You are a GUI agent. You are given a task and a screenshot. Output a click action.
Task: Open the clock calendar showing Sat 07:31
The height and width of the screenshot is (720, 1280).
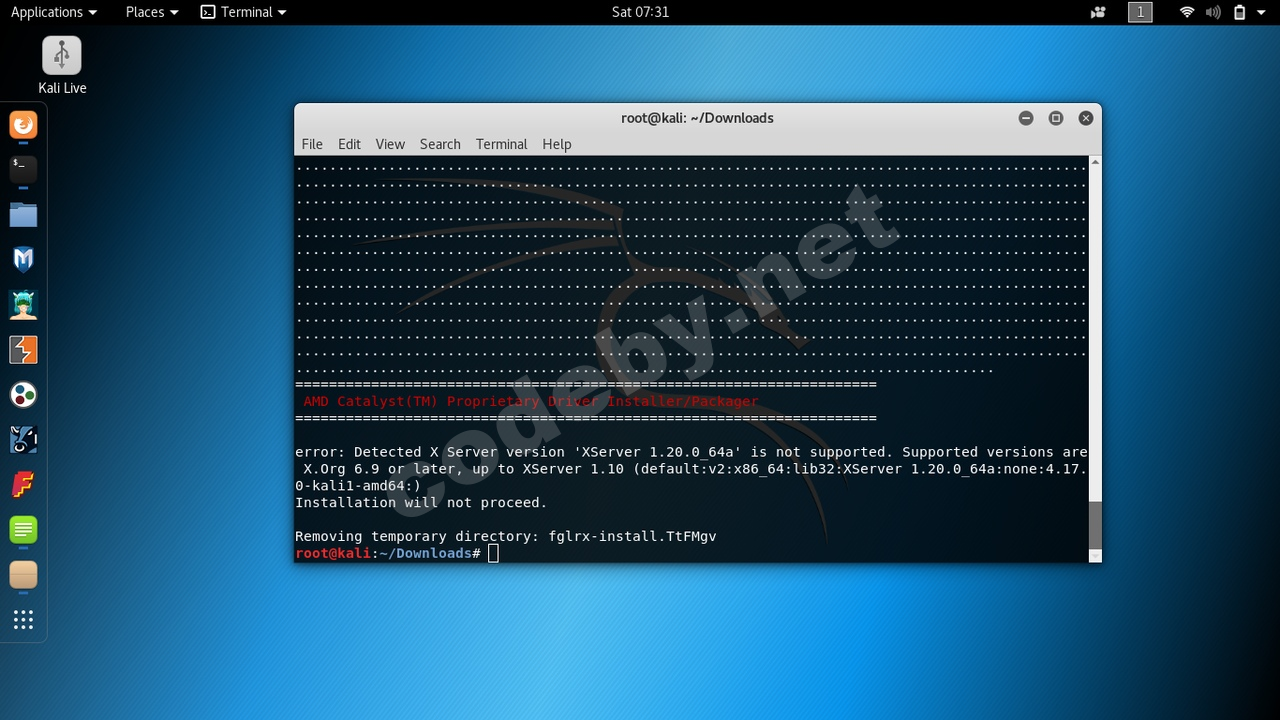pos(640,12)
